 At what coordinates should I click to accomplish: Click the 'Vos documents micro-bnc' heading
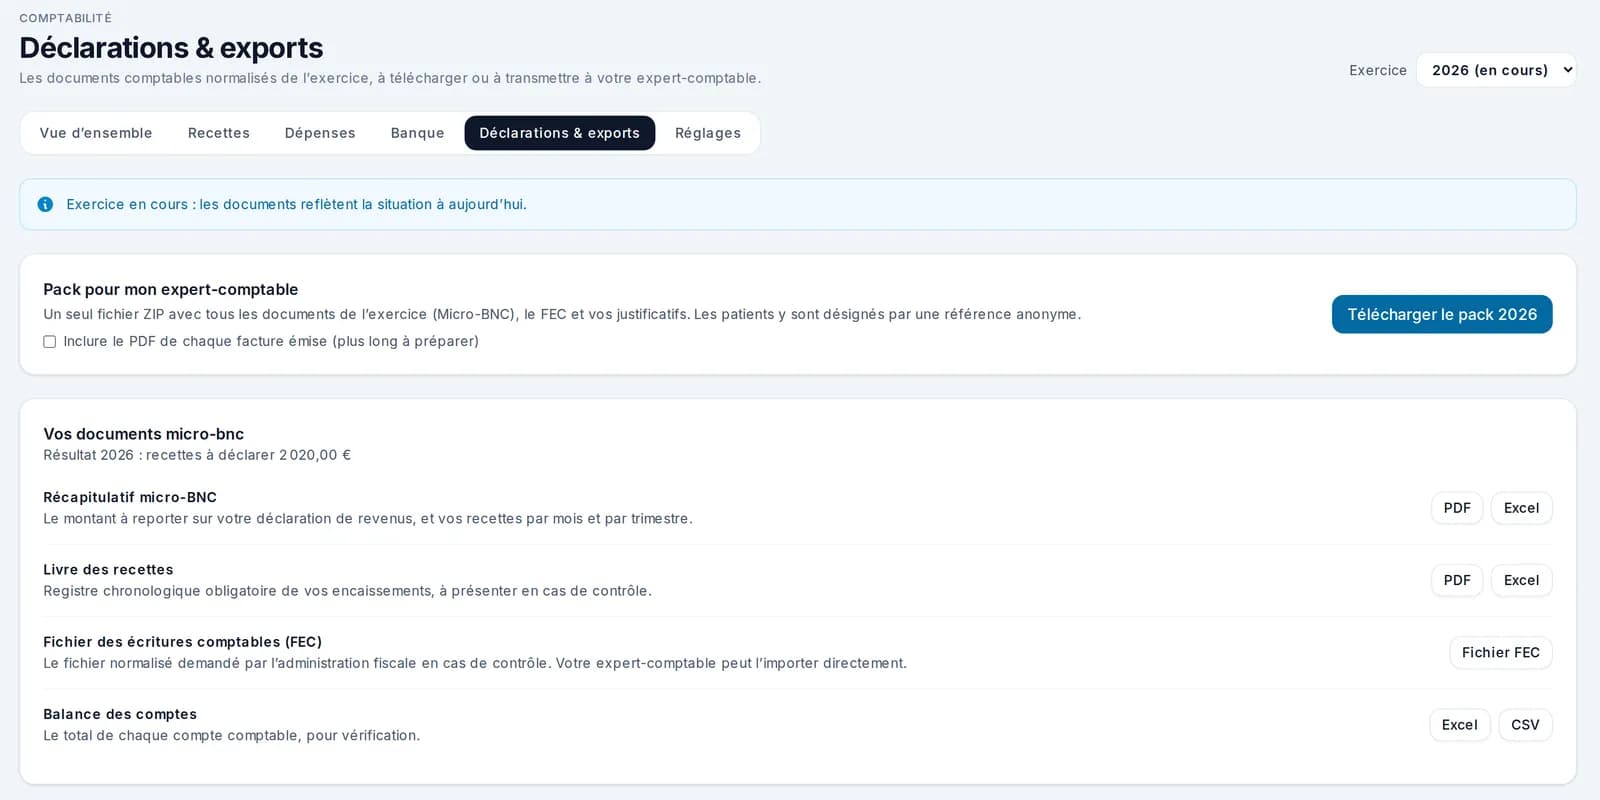coord(144,434)
